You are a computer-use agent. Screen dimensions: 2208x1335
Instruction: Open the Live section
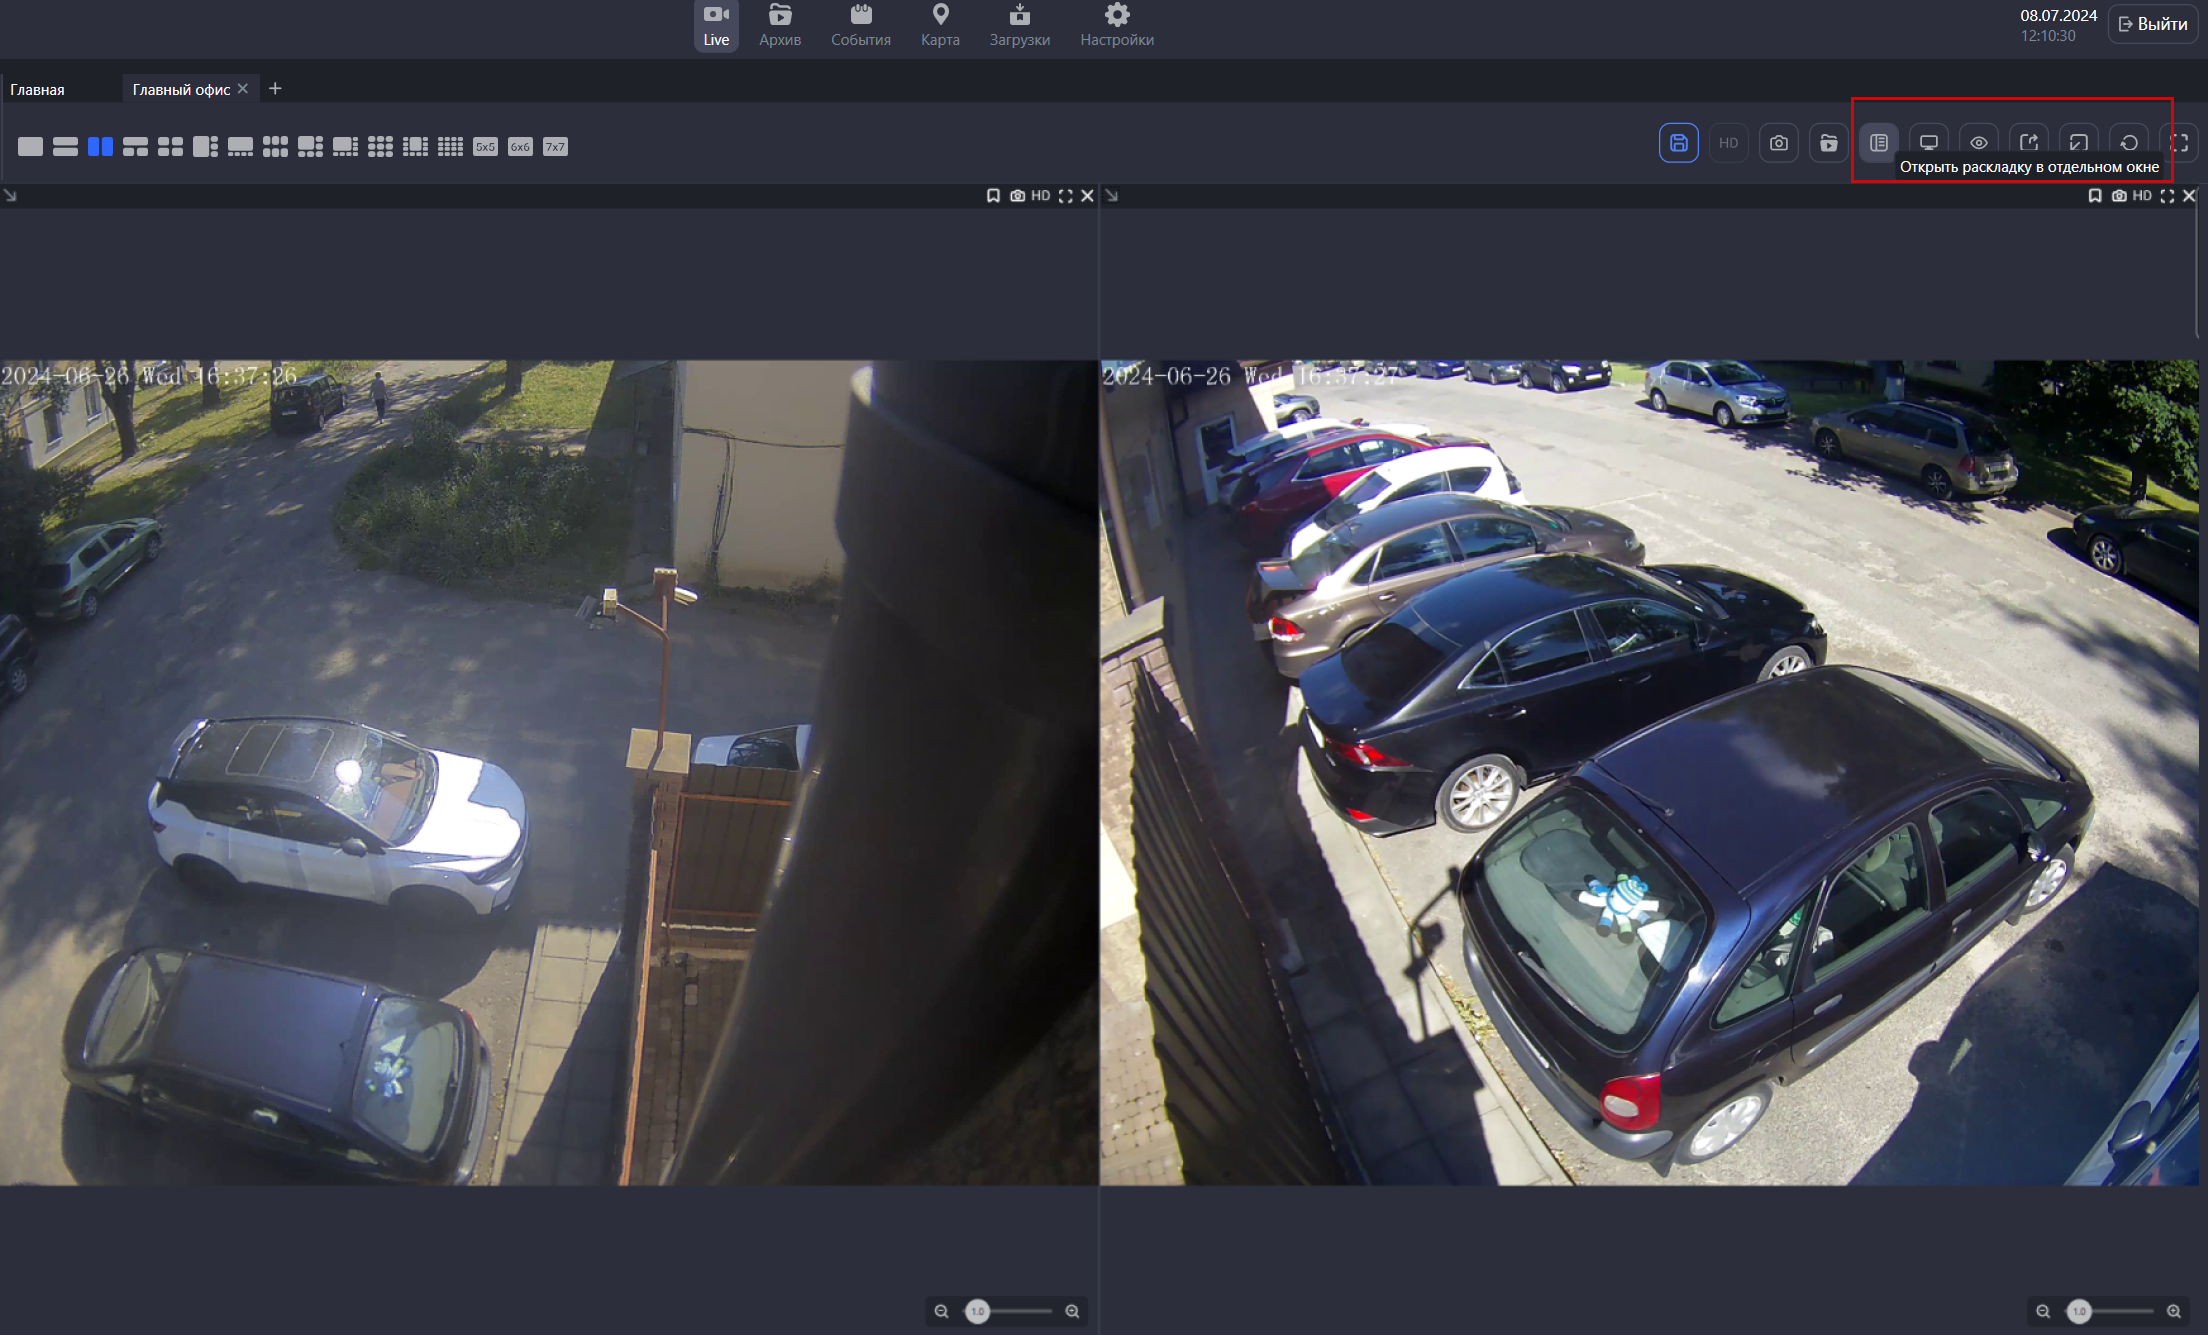(716, 25)
